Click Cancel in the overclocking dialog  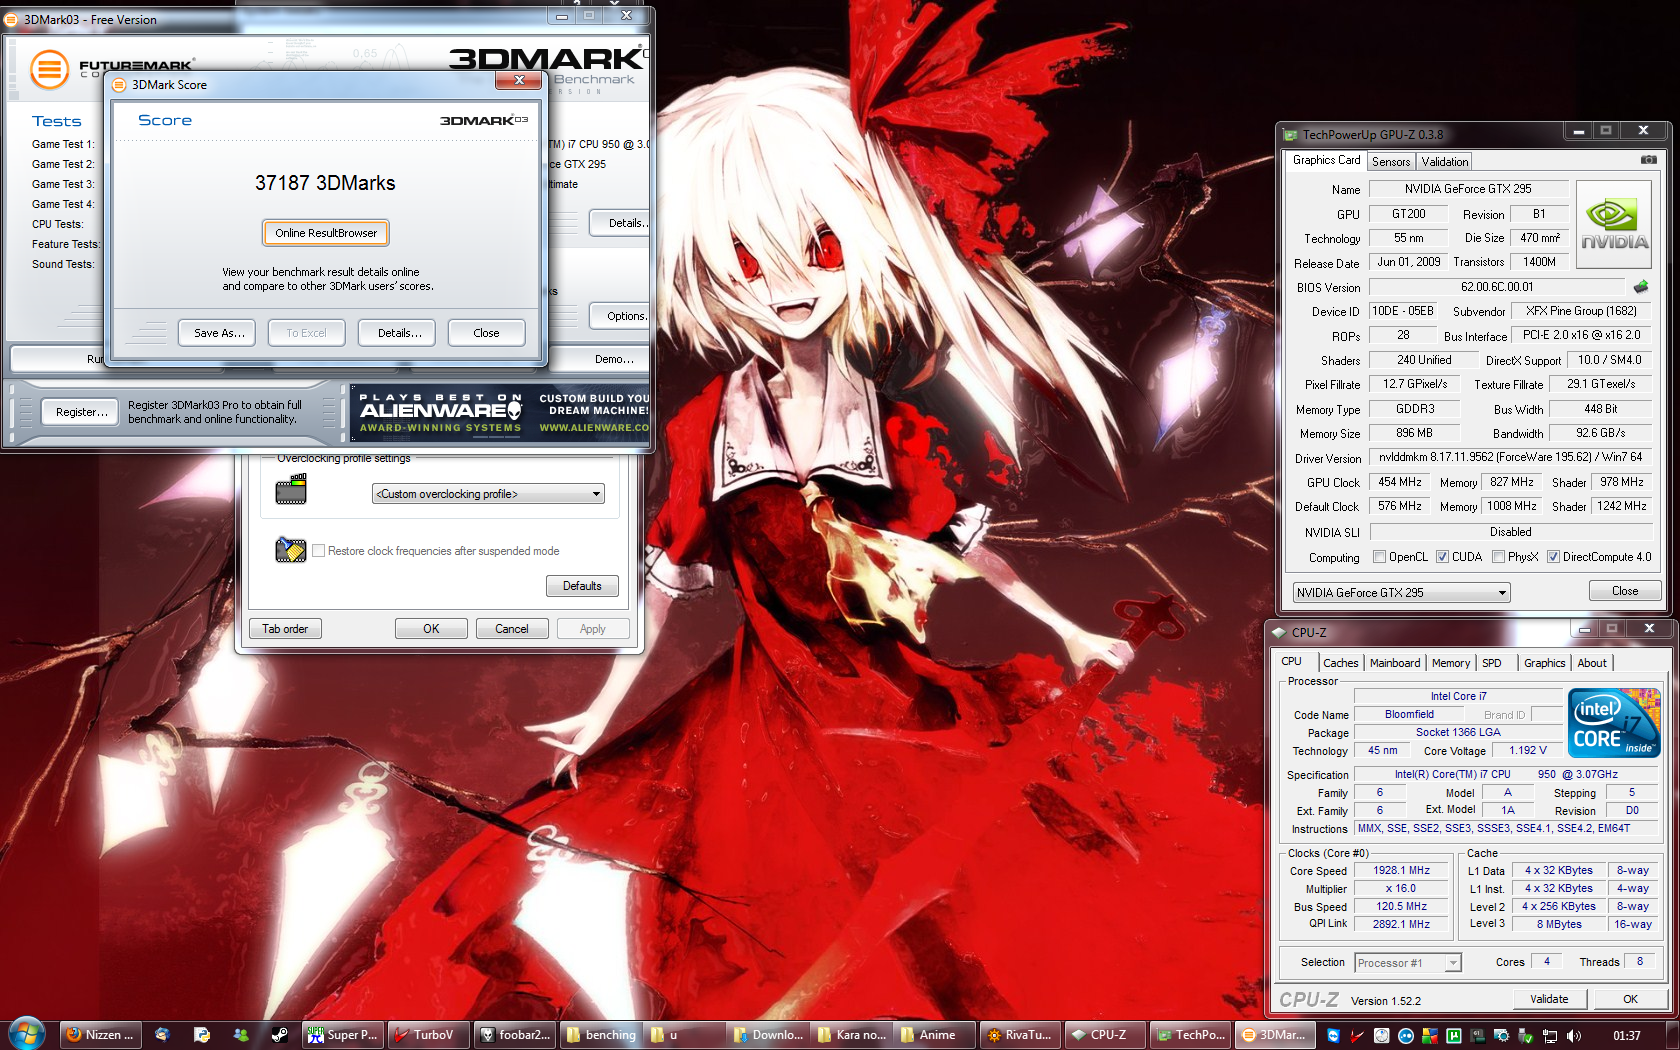(512, 629)
